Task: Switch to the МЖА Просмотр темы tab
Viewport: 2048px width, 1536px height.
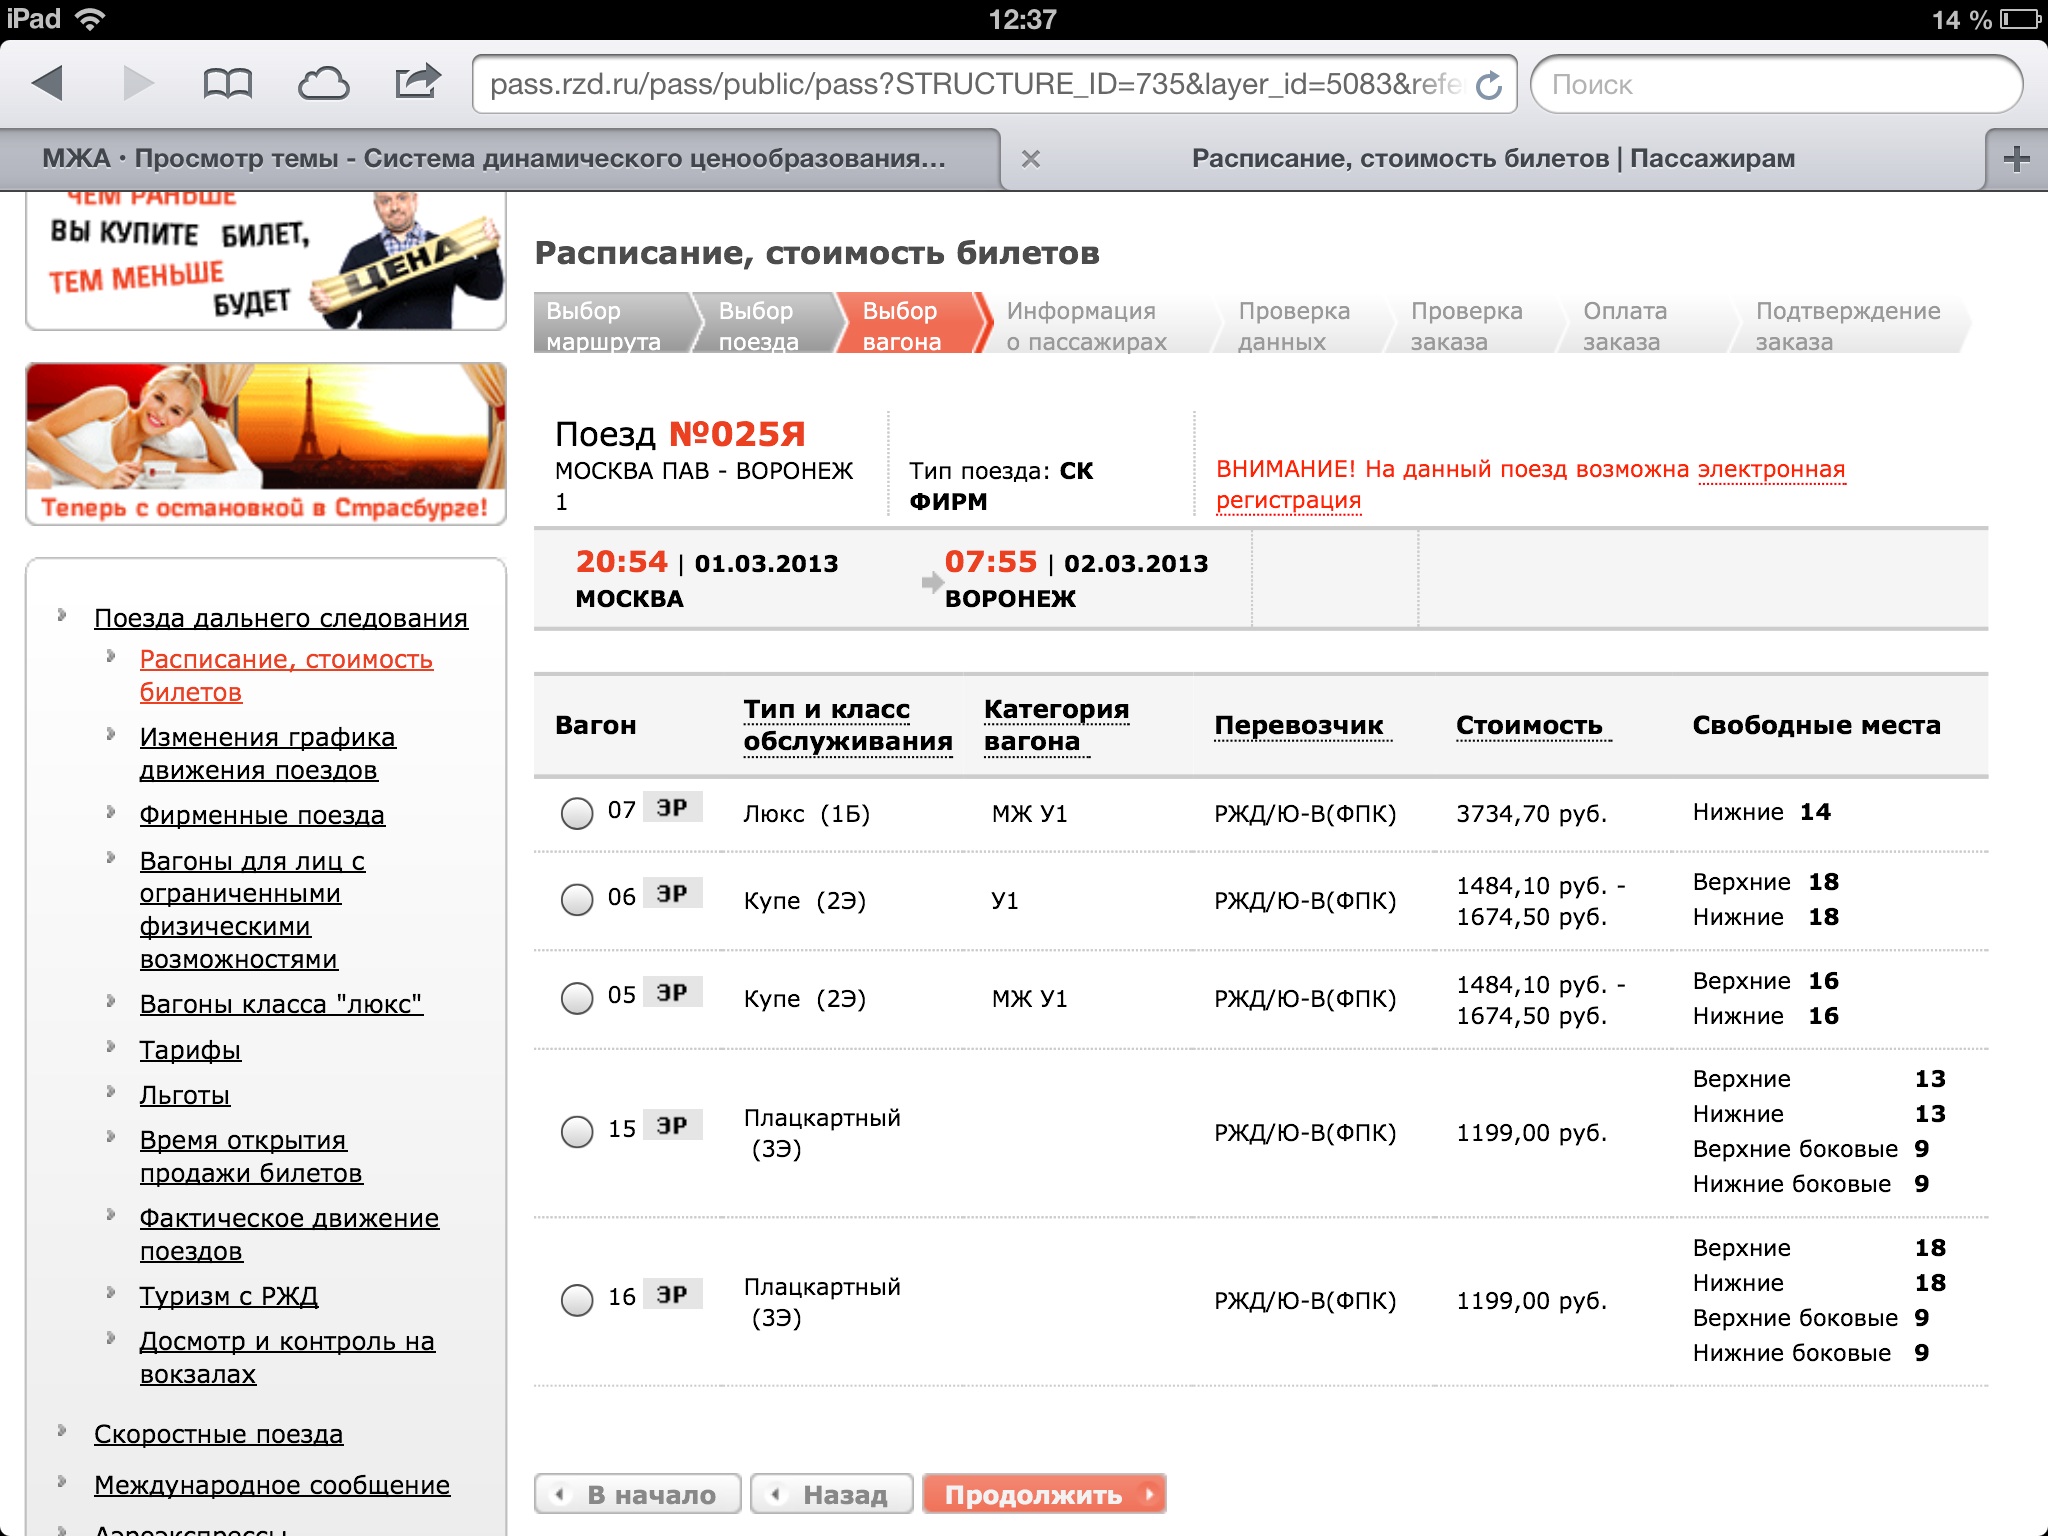Action: tap(494, 159)
